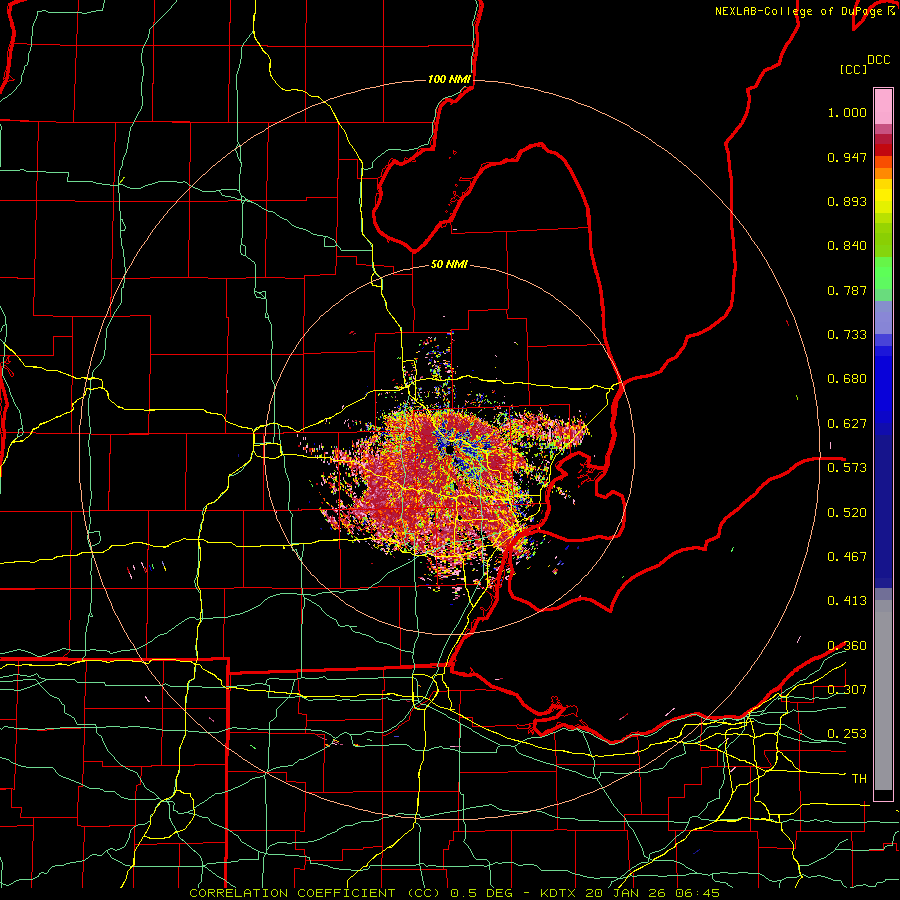
Task: Click the 1.000 scale value
Action: coord(847,112)
